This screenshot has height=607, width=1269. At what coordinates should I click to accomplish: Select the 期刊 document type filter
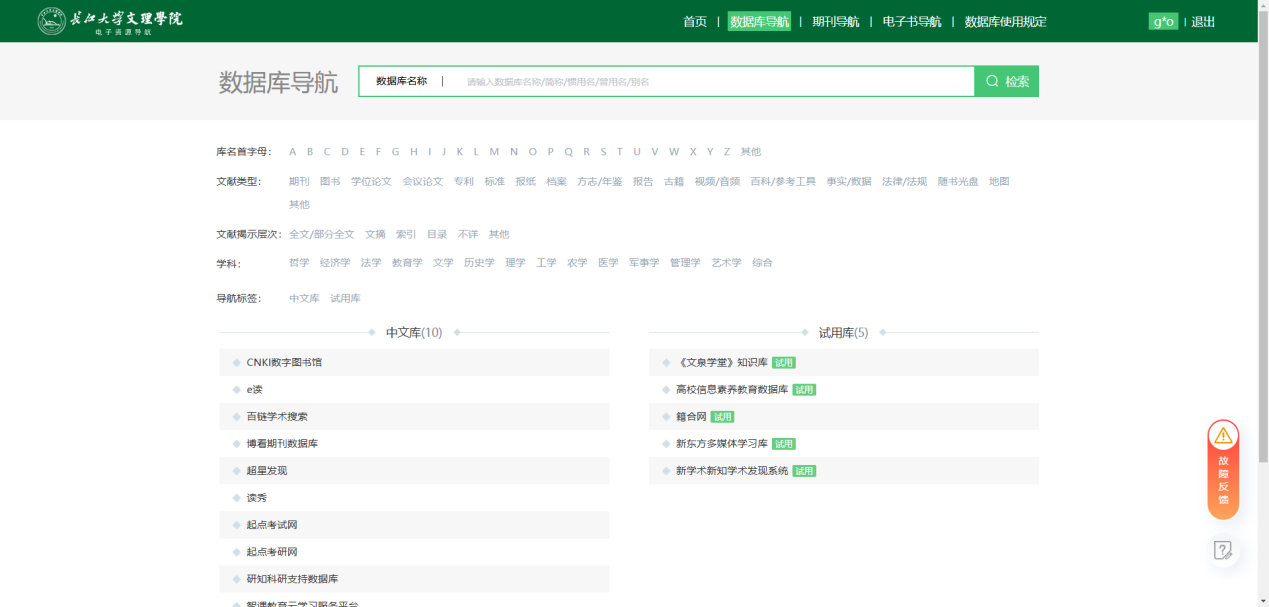click(299, 182)
